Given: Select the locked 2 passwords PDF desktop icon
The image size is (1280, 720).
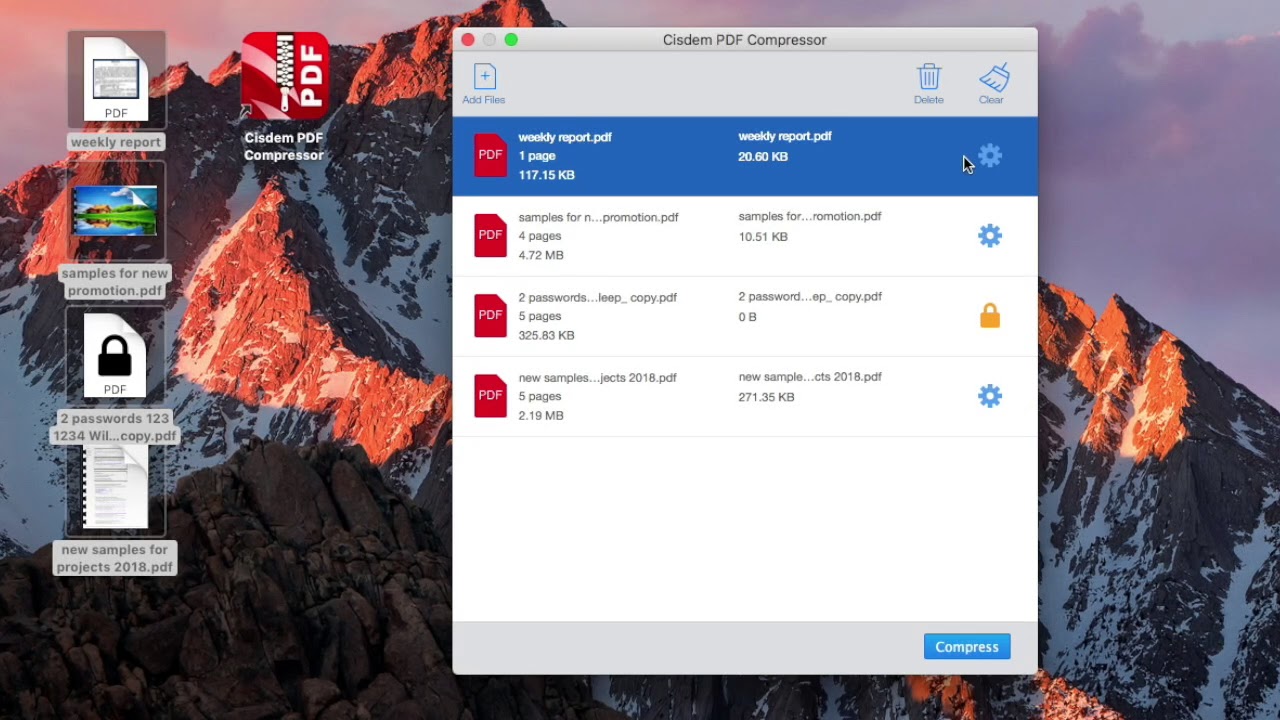Looking at the screenshot, I should coord(115,356).
